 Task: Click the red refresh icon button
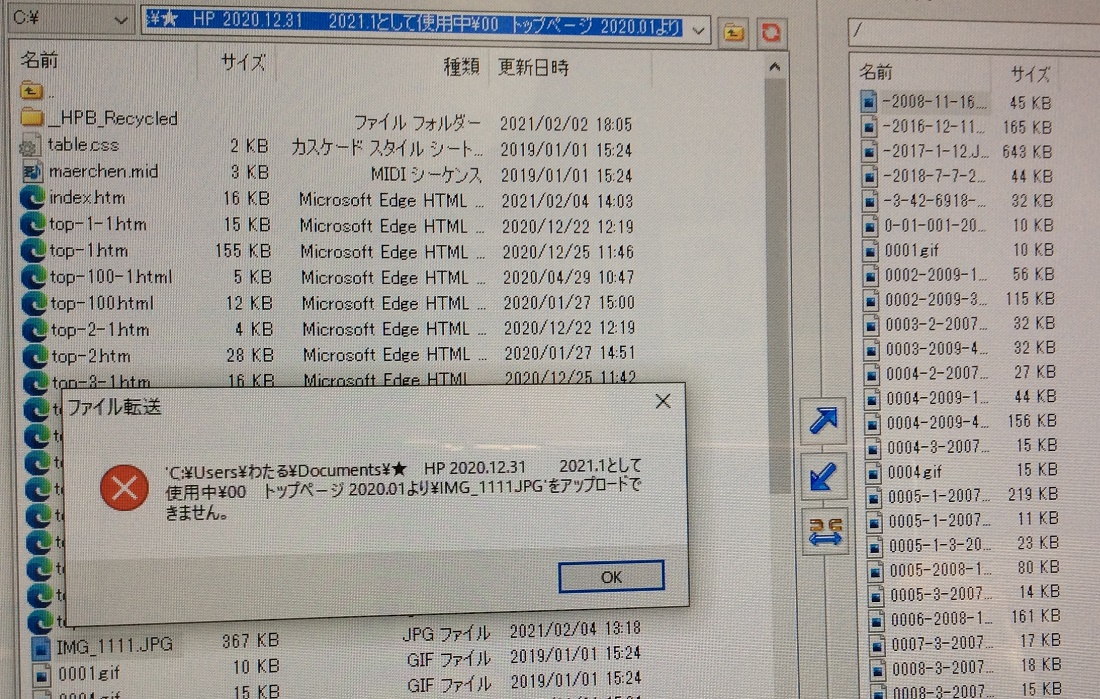click(x=769, y=32)
